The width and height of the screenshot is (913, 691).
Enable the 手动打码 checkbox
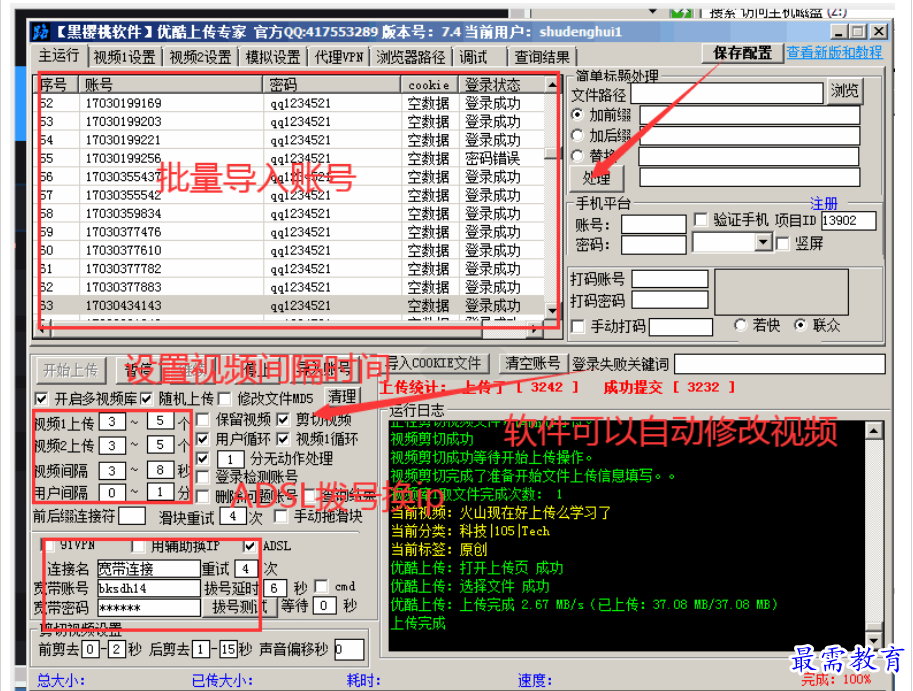578,327
